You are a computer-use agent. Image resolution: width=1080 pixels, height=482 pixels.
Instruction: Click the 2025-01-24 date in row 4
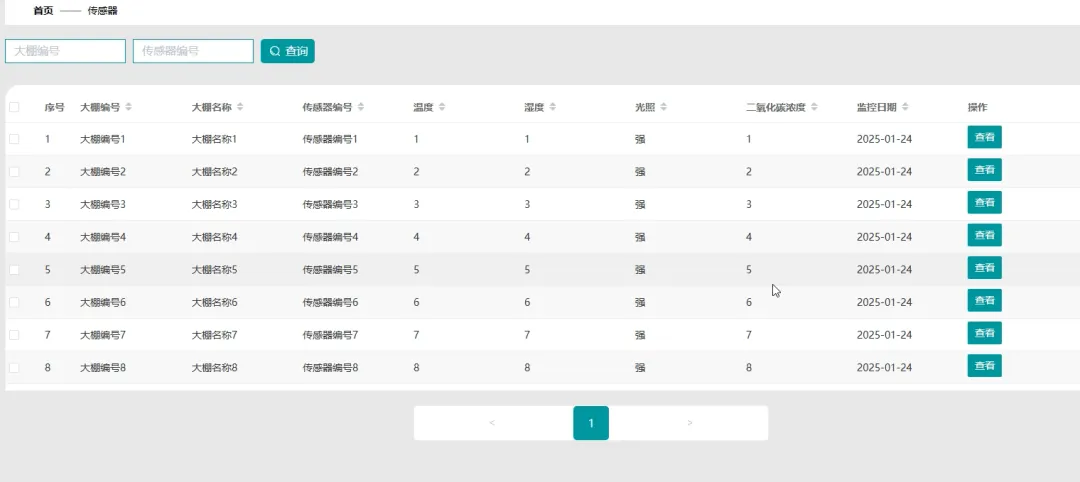pyautogui.click(x=884, y=237)
